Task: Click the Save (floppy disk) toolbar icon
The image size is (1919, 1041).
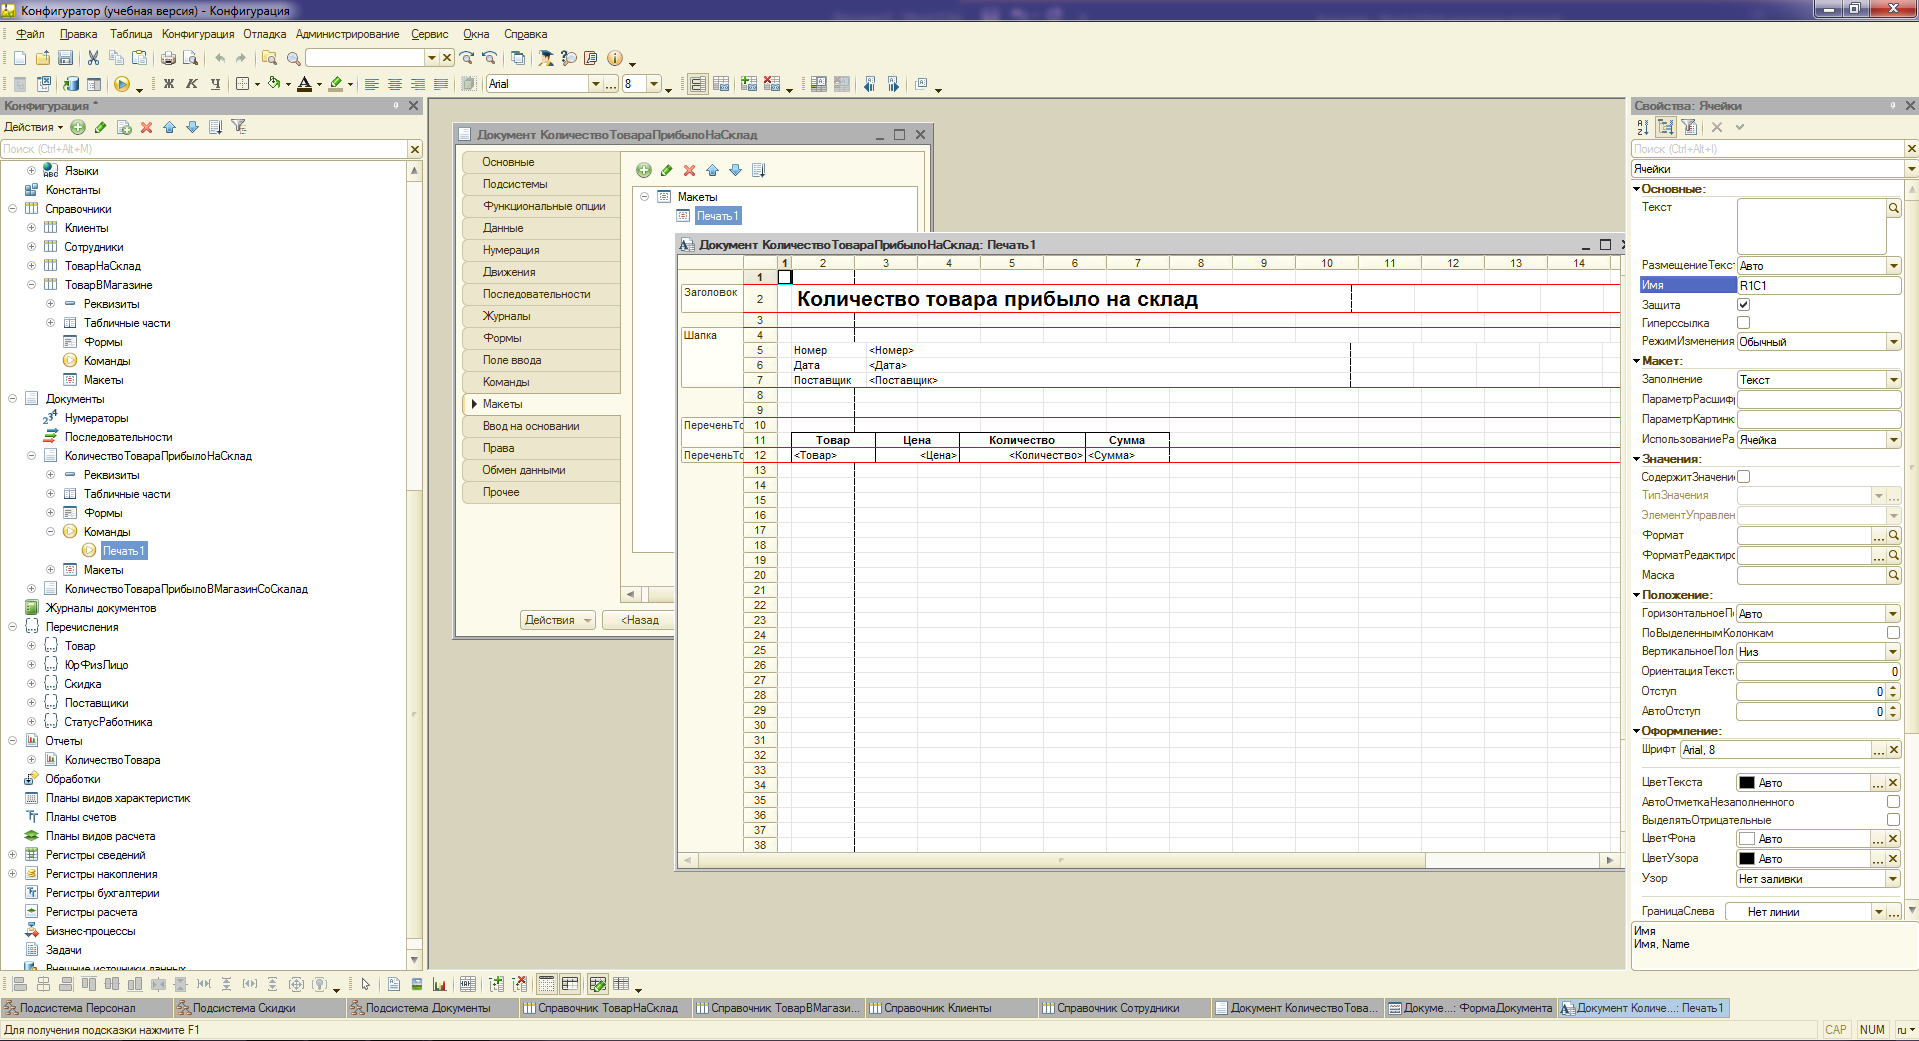Action: coord(65,58)
